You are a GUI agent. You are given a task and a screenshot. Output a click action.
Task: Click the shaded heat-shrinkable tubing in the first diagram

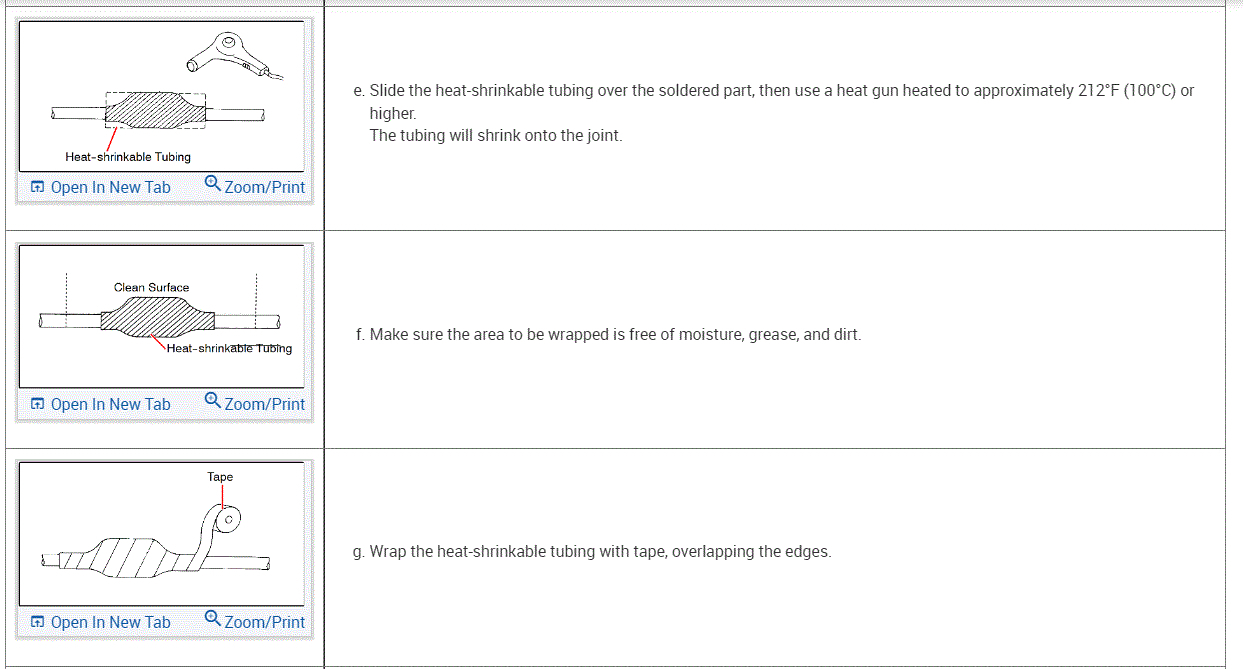pyautogui.click(x=155, y=110)
